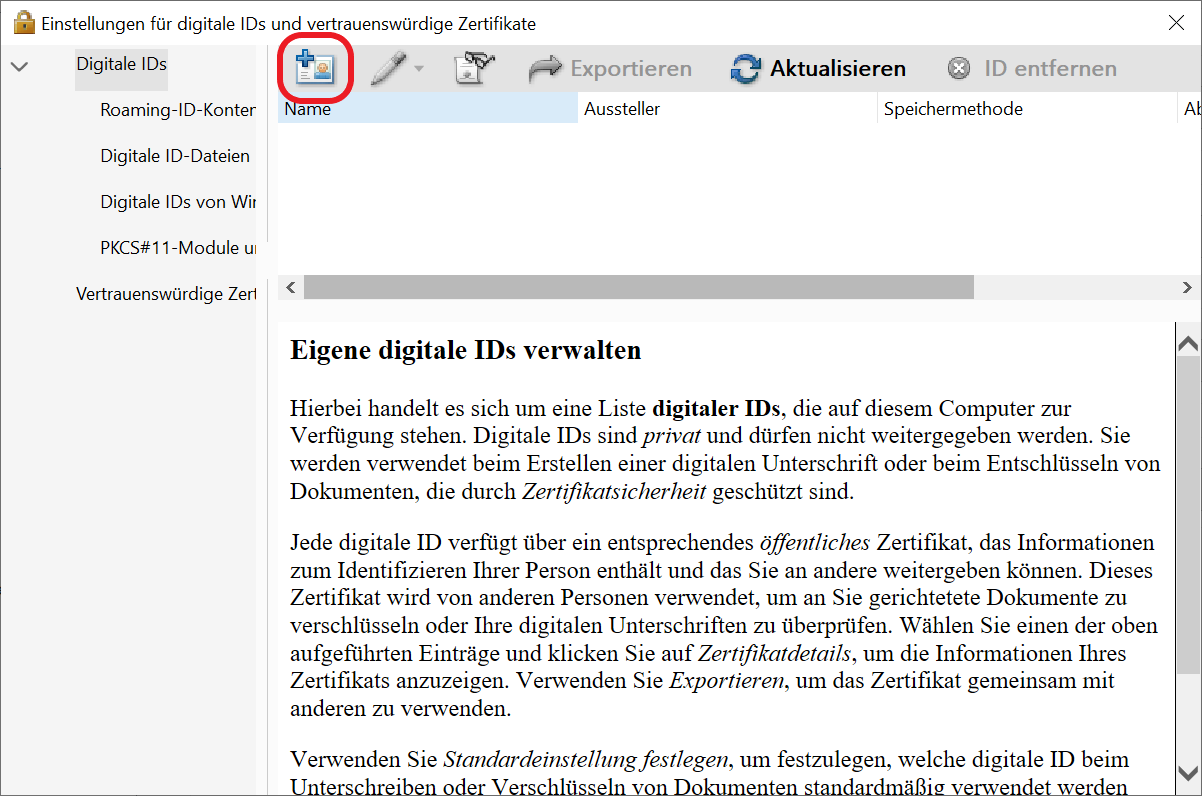Click the Exportieren arrow icon
The width and height of the screenshot is (1202, 796).
[545, 69]
